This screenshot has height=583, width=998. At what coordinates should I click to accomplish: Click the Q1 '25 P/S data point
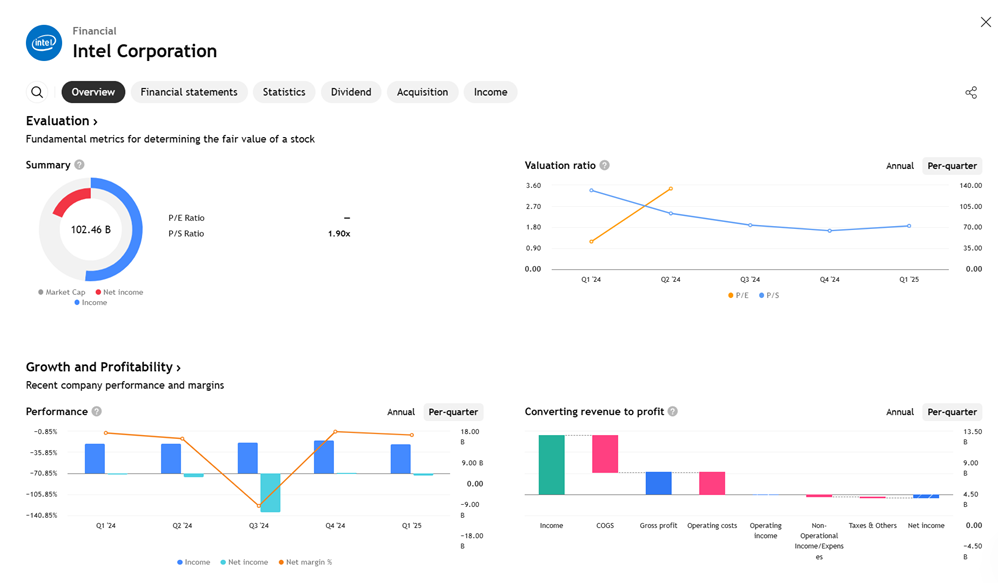tap(909, 226)
